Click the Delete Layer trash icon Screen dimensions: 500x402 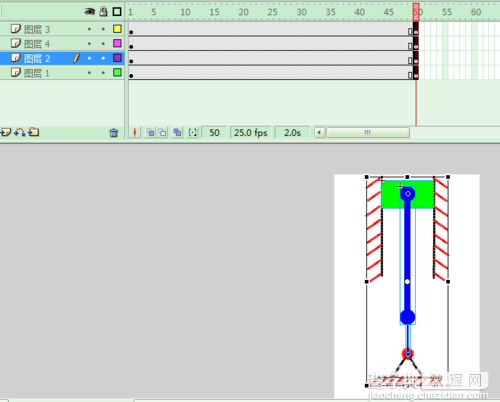click(114, 133)
